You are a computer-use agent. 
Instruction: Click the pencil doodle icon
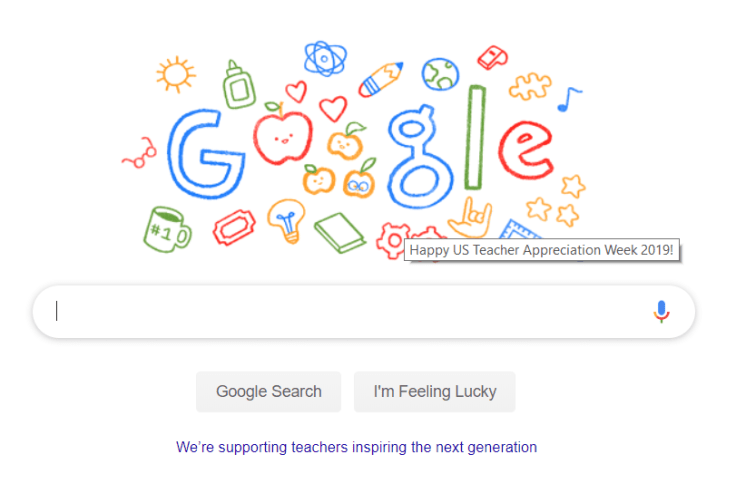[380, 79]
